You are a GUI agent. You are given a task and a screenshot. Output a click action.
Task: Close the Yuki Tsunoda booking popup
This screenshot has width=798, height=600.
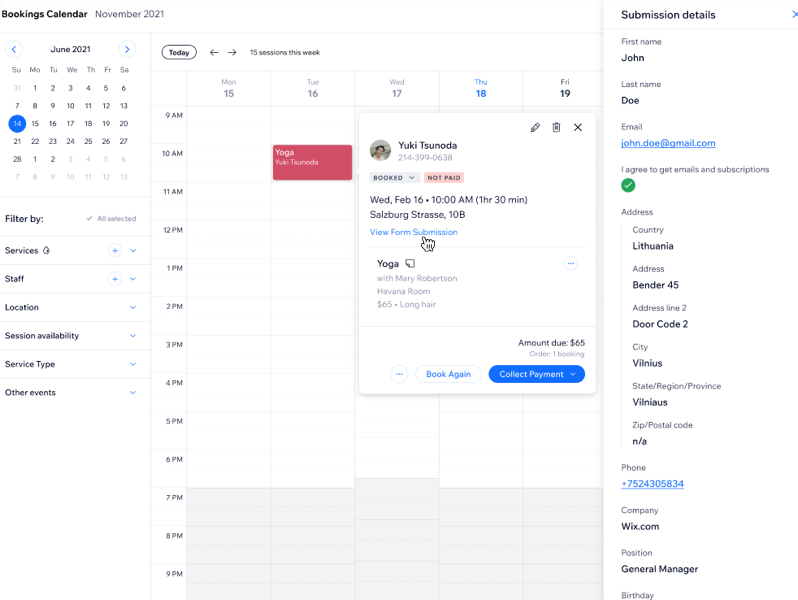578,128
